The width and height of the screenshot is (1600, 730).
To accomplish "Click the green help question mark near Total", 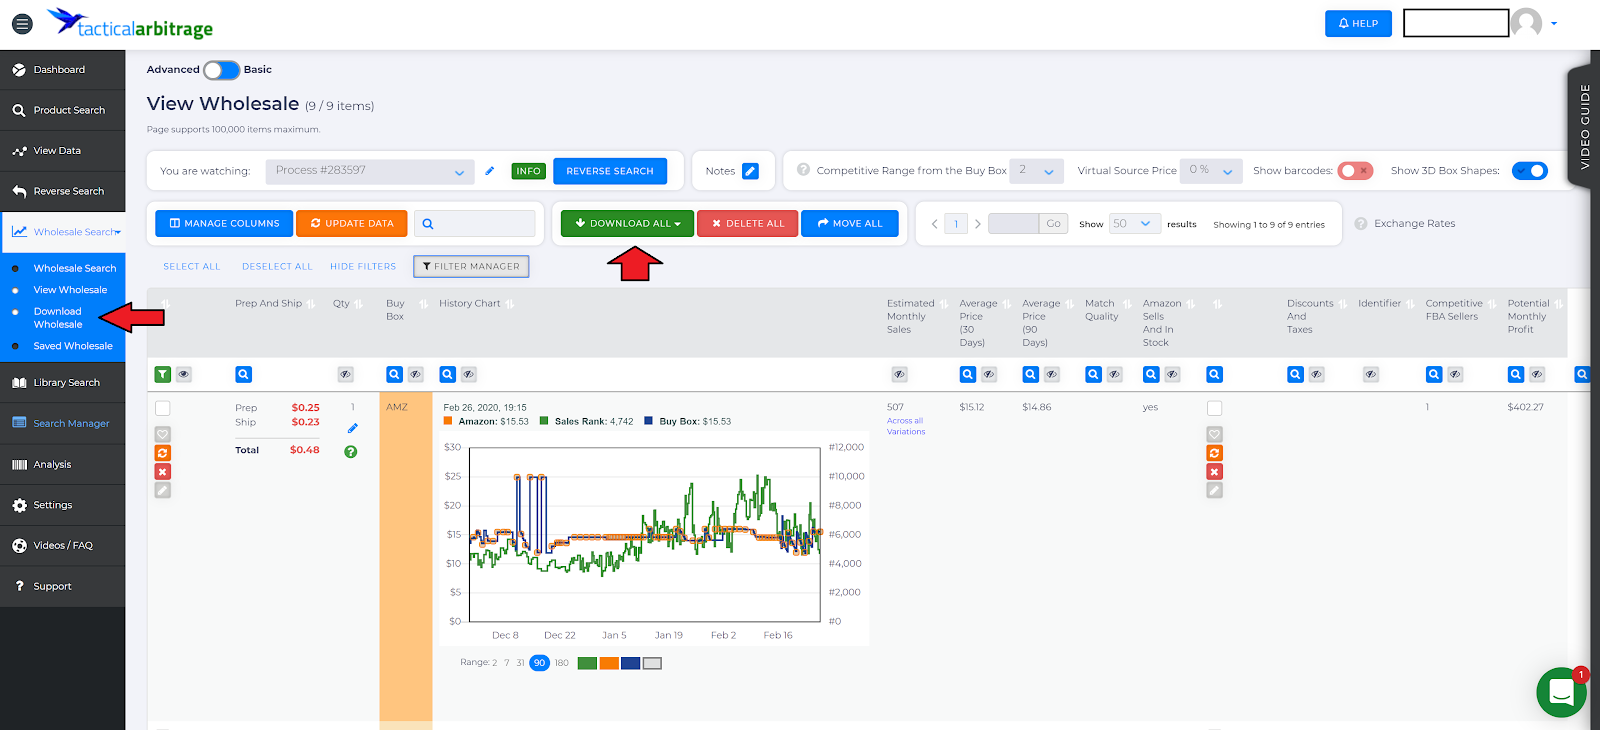I will click(x=351, y=452).
